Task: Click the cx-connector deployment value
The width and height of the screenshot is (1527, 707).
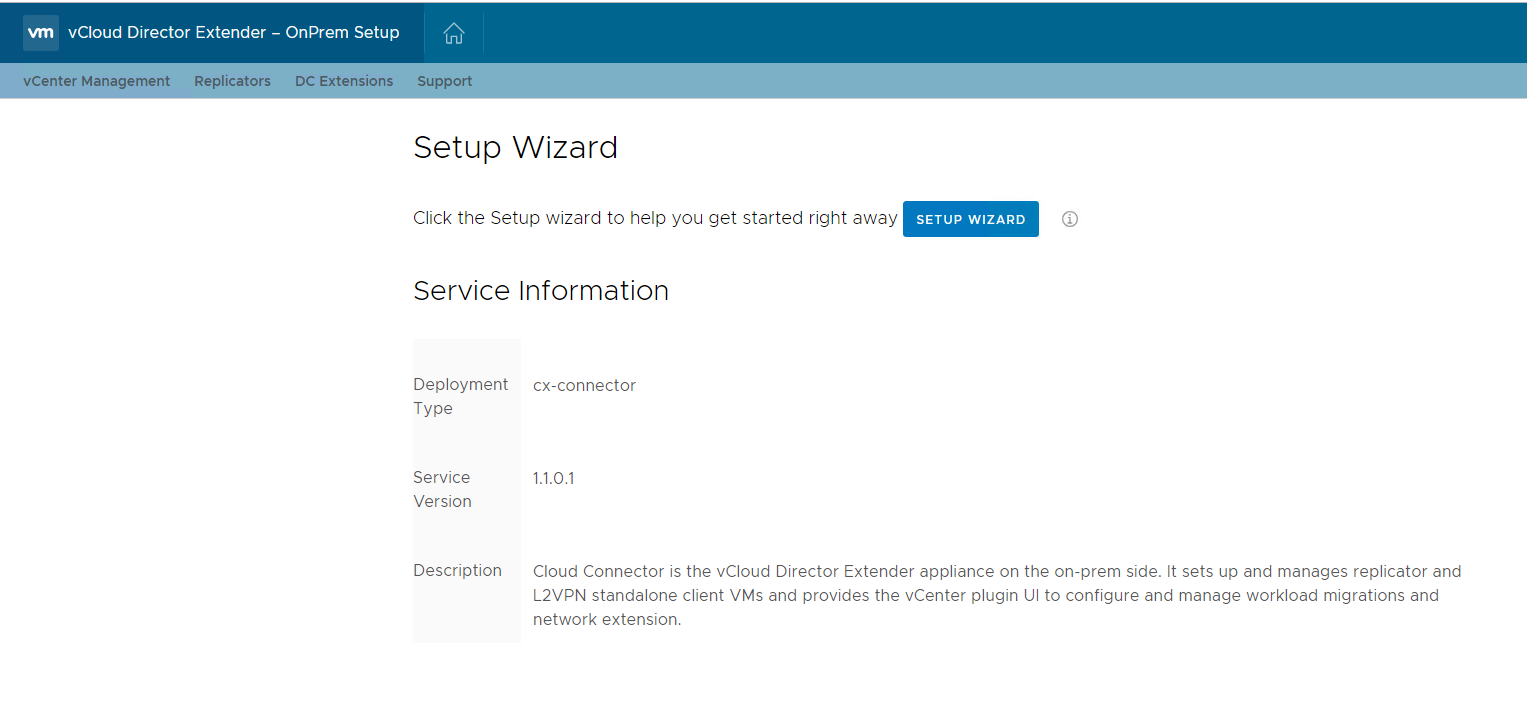Action: click(584, 385)
